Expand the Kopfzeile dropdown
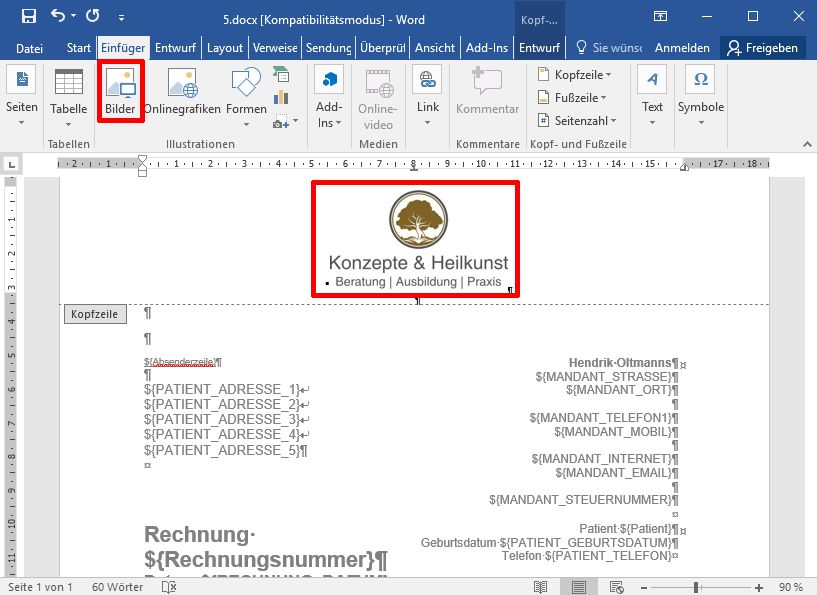 click(x=574, y=75)
